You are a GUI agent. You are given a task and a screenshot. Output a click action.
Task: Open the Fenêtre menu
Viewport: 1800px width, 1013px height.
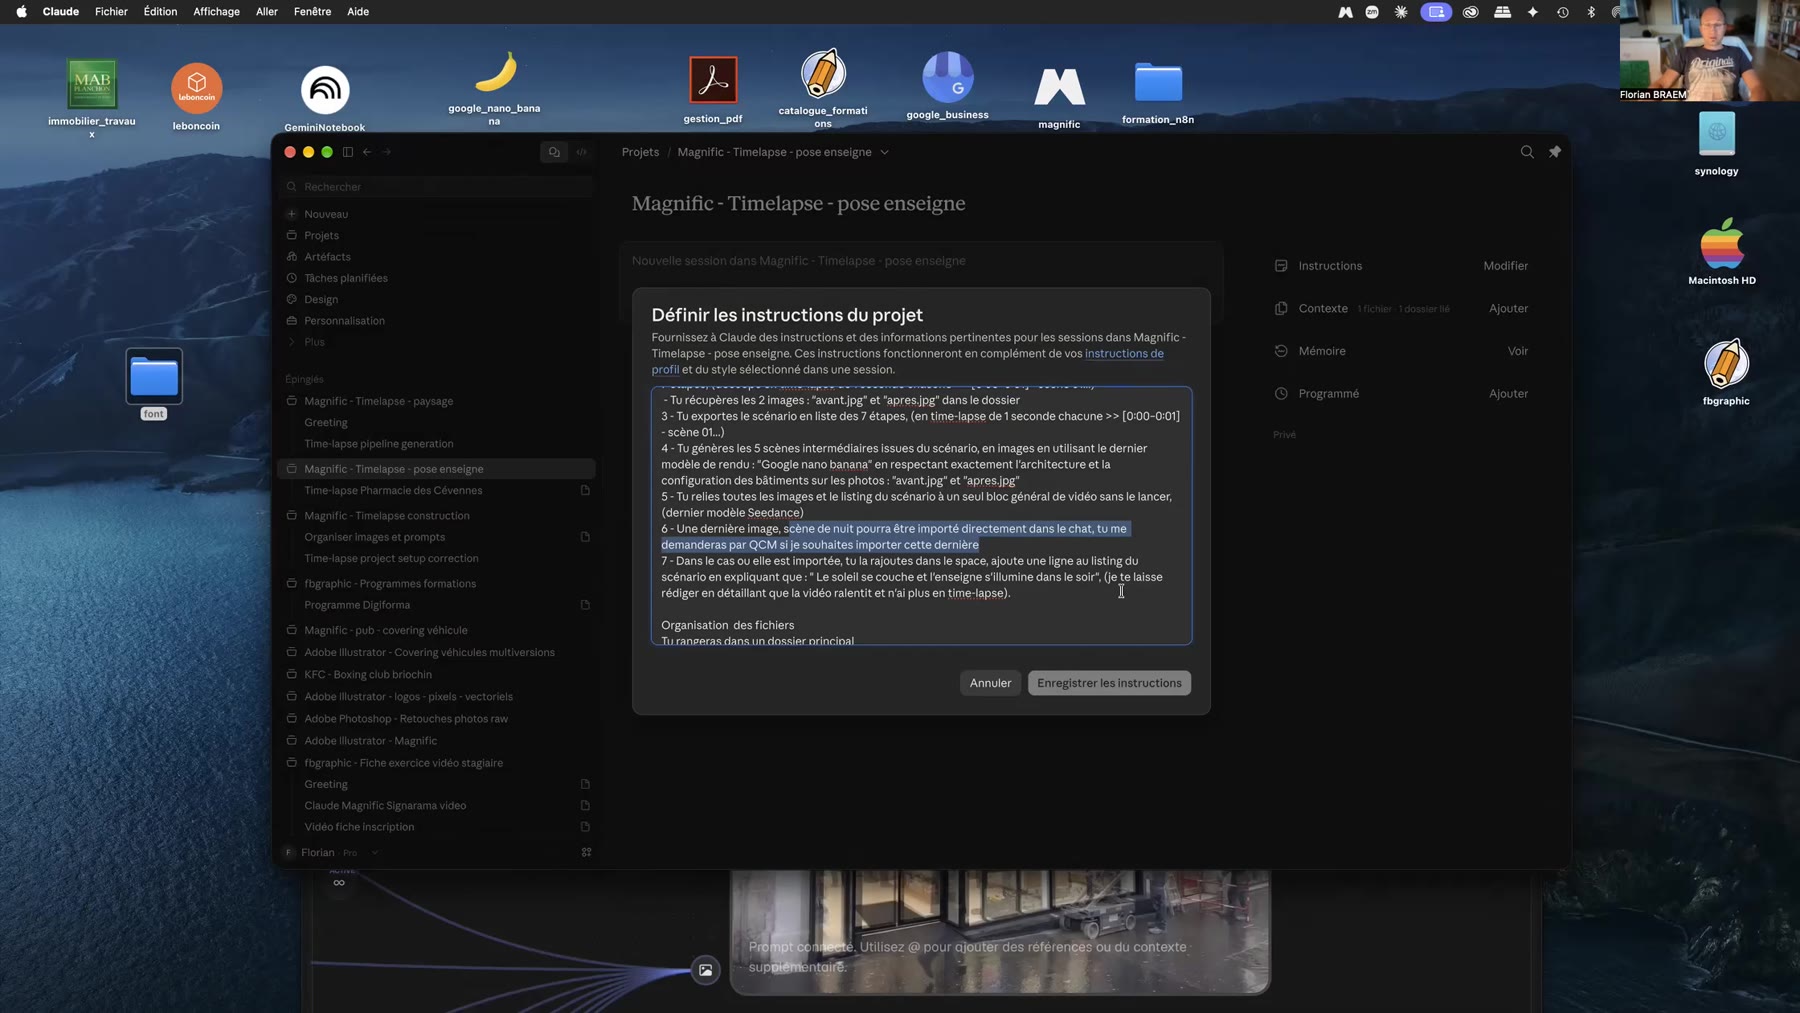pos(312,12)
